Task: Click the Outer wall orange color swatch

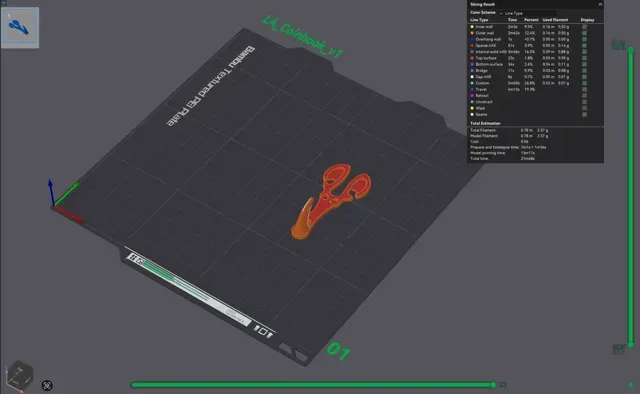Action: coord(472,33)
